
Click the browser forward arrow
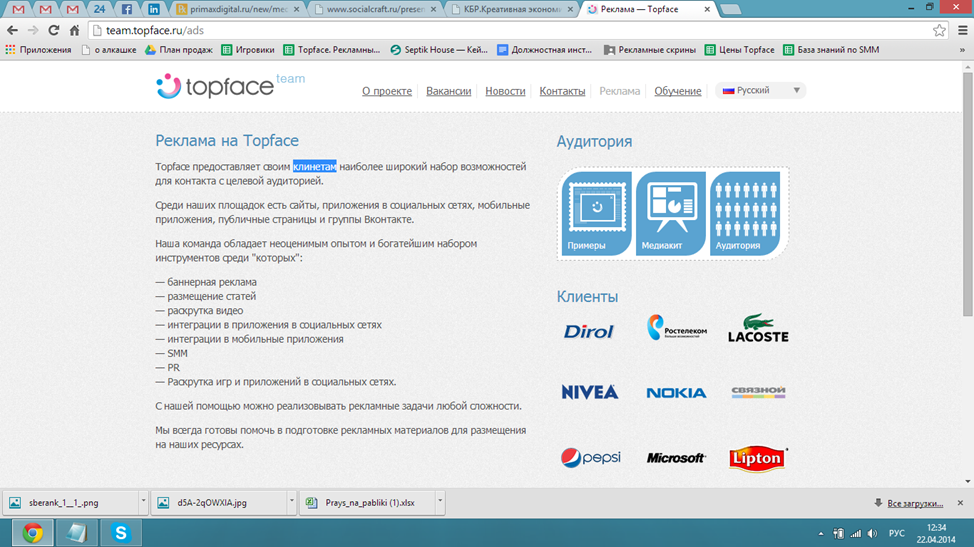coord(33,30)
